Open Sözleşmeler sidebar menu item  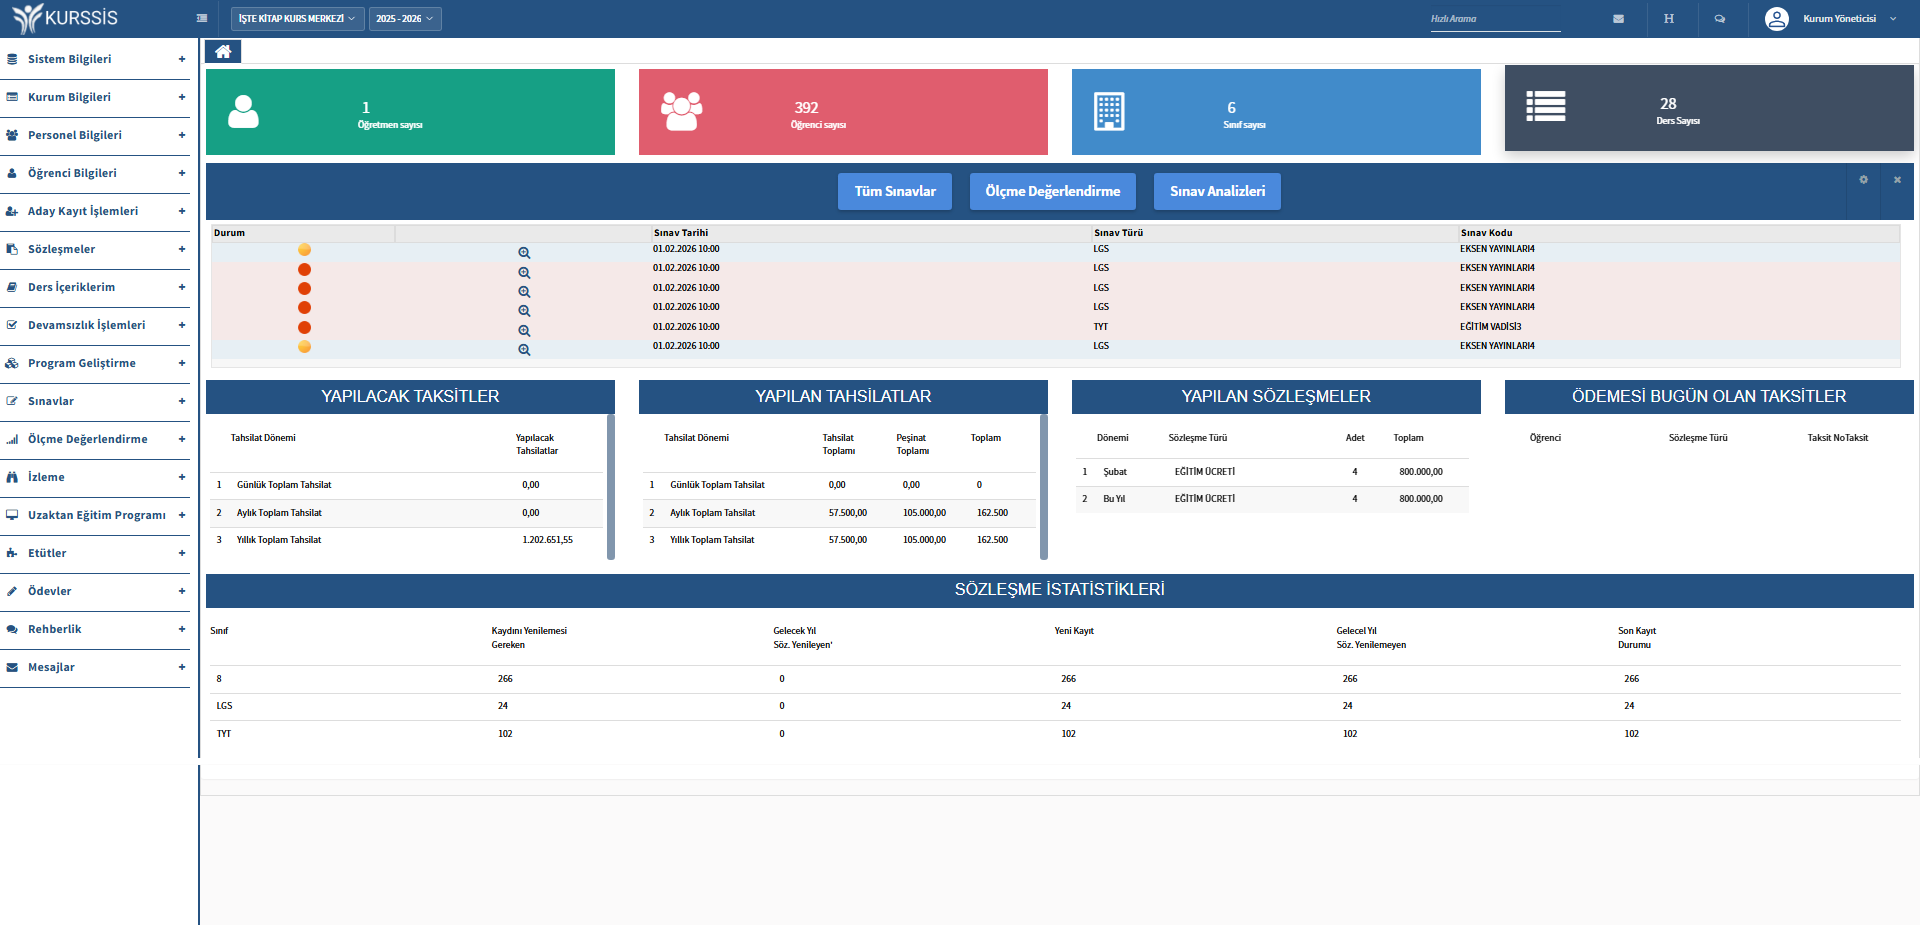pyautogui.click(x=95, y=249)
